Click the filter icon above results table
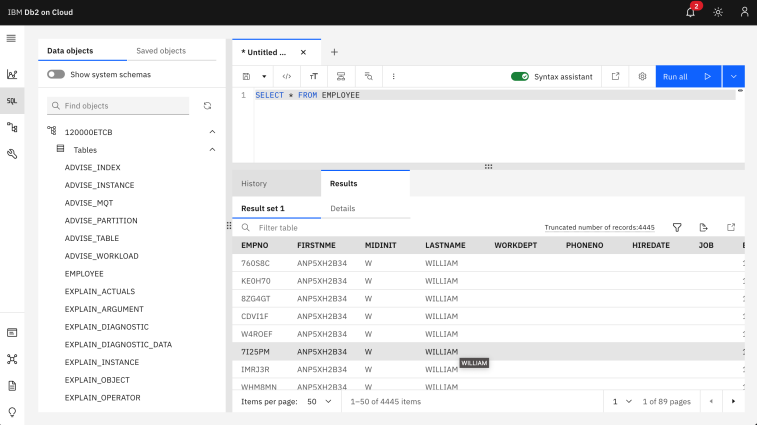The width and height of the screenshot is (757, 425). [x=677, y=227]
